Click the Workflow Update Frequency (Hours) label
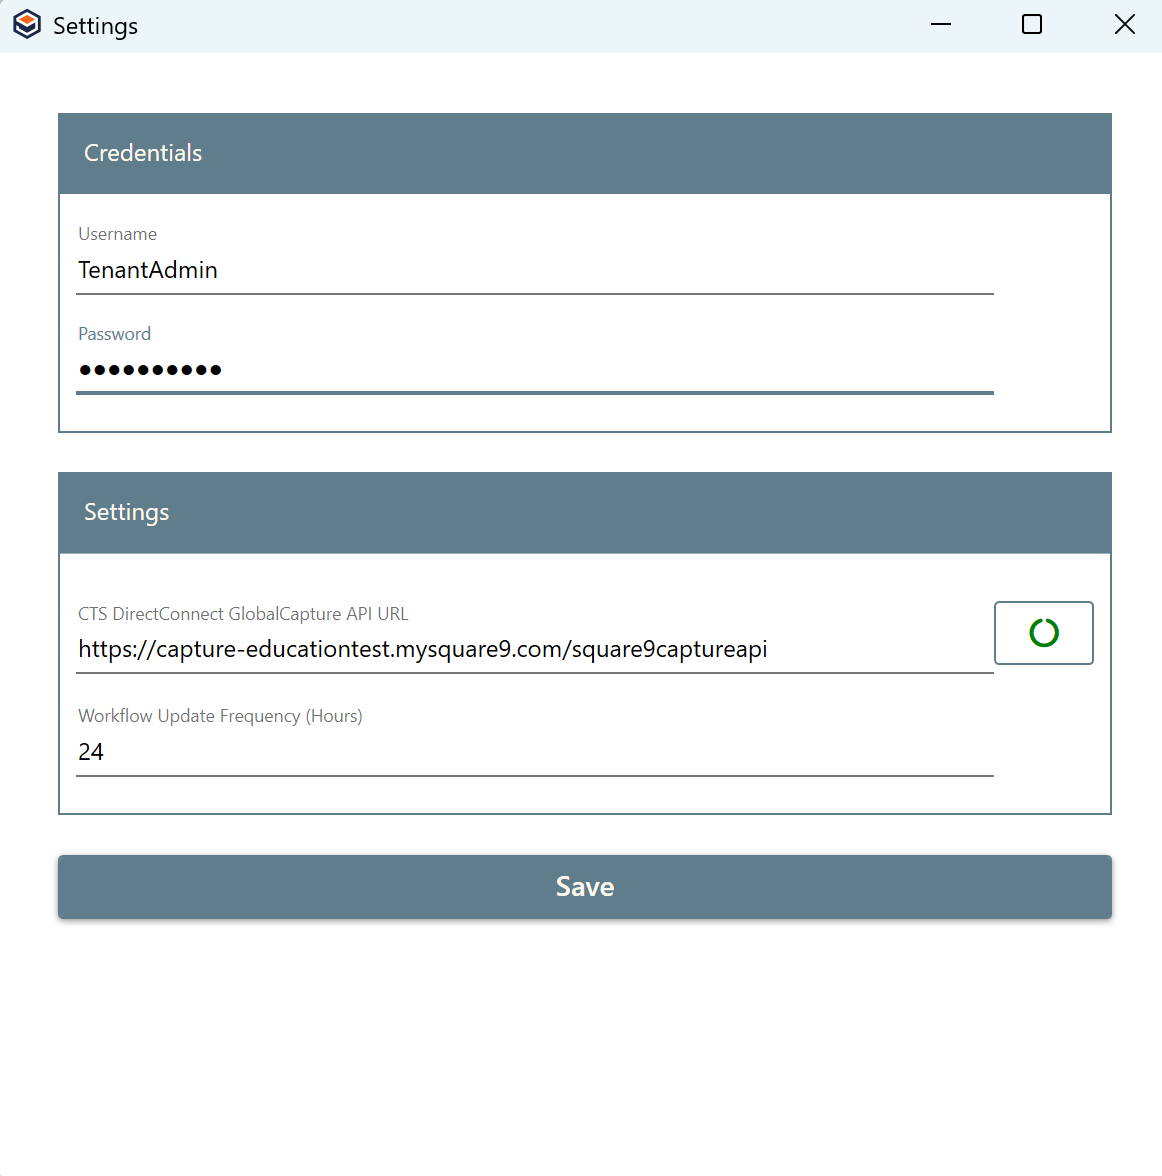Image resolution: width=1162 pixels, height=1176 pixels. (220, 716)
